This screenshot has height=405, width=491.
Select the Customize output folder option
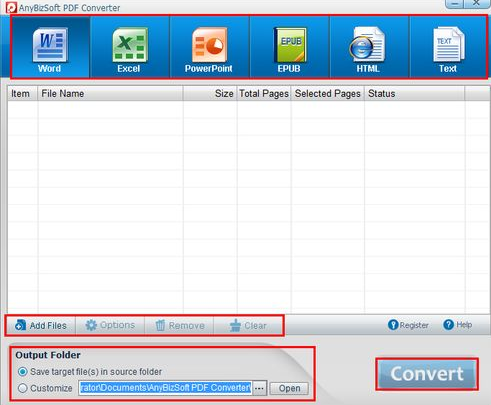tap(23, 388)
